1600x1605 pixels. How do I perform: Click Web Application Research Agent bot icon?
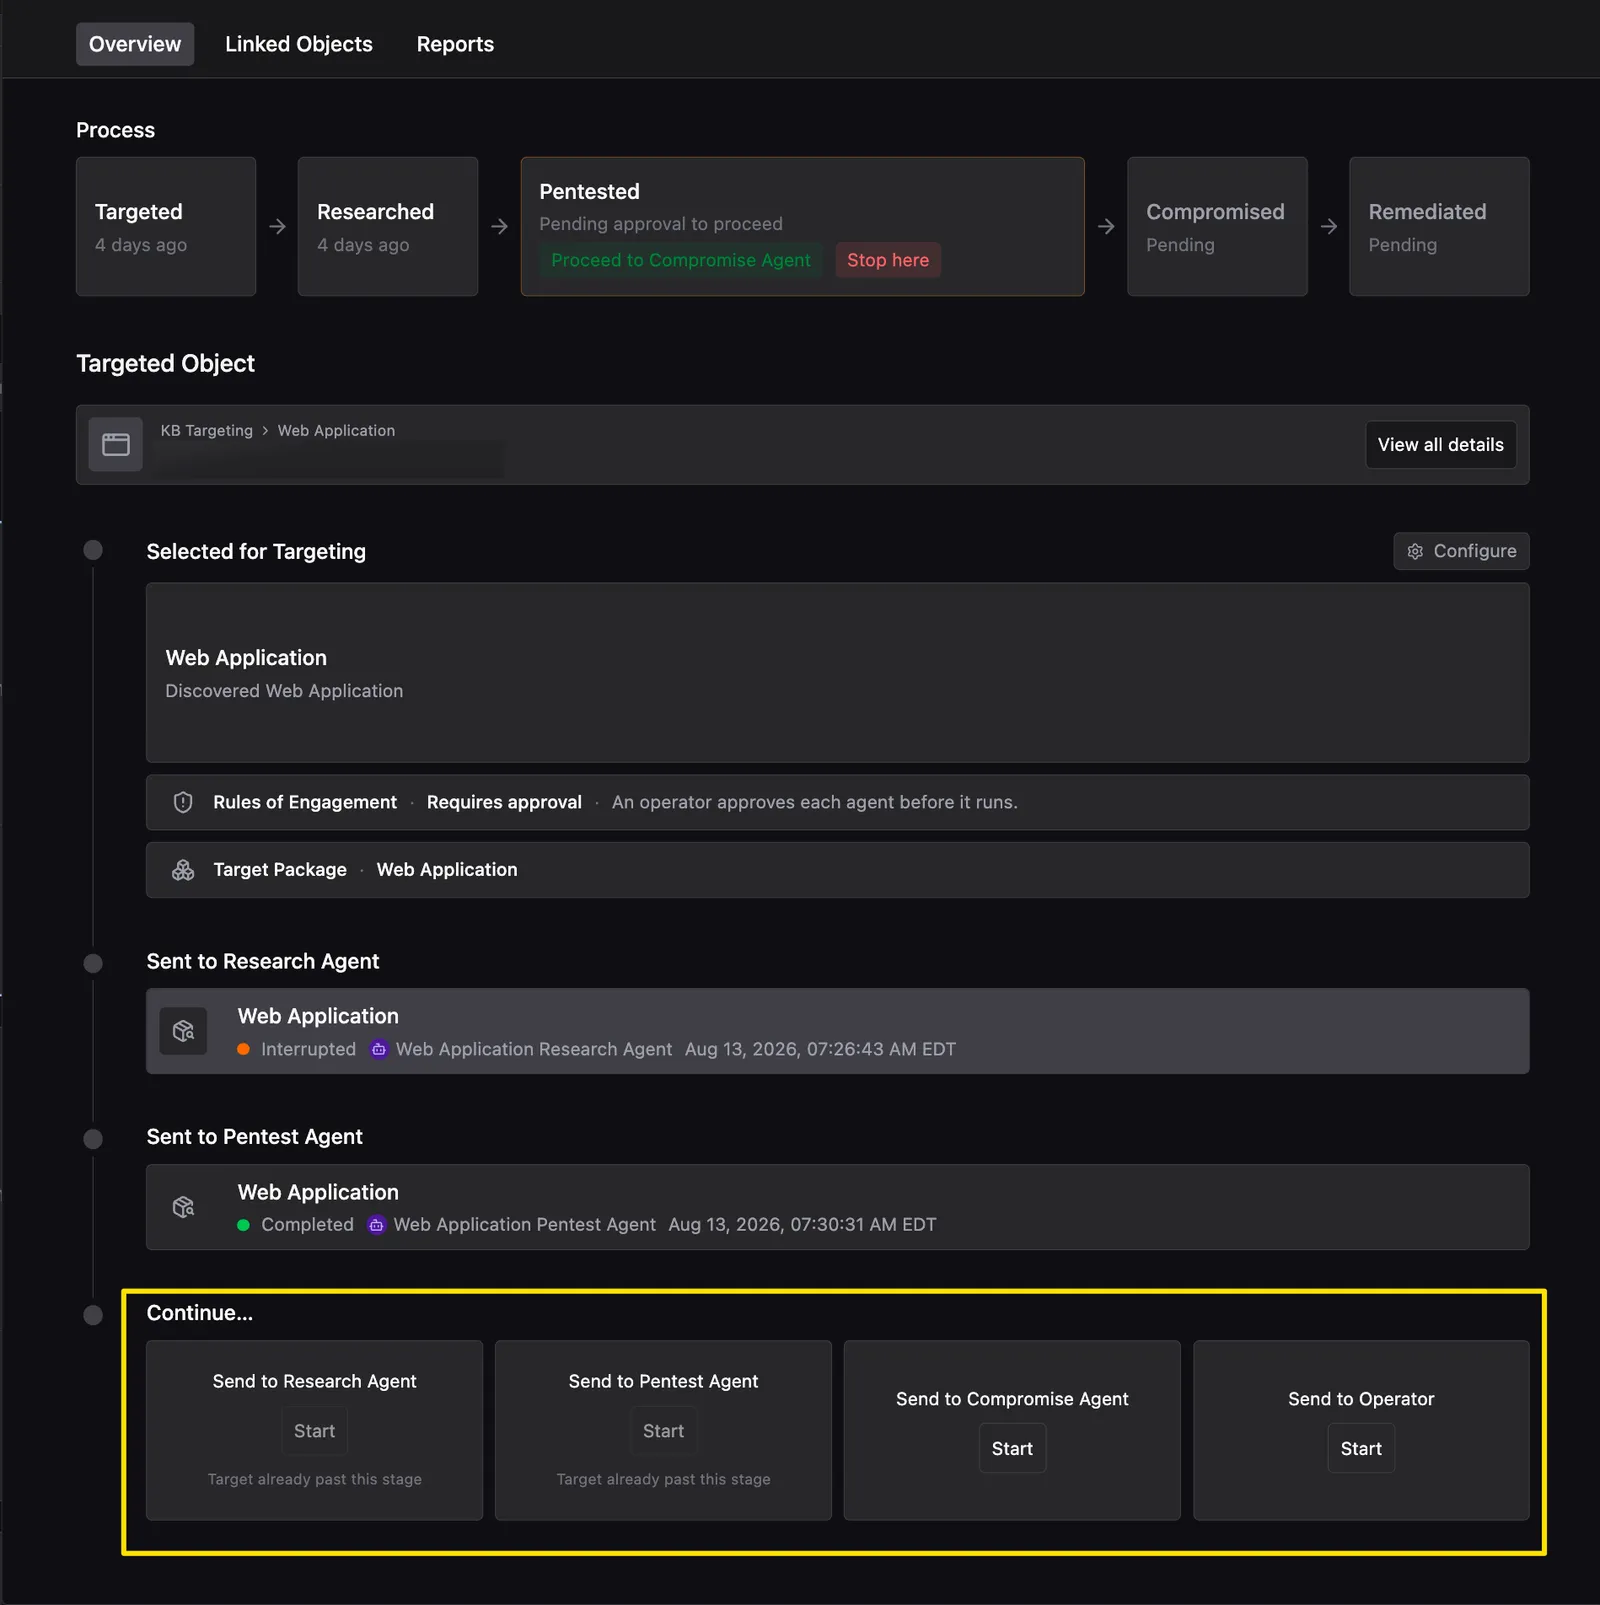pos(378,1049)
